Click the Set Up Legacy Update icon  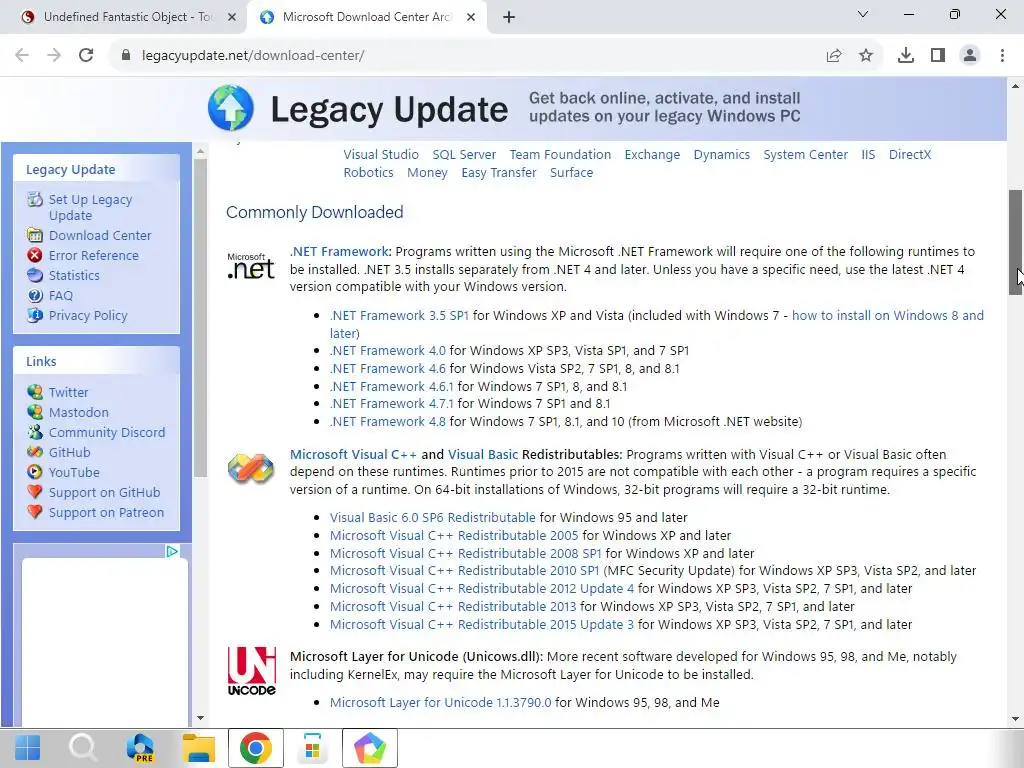[x=35, y=199]
